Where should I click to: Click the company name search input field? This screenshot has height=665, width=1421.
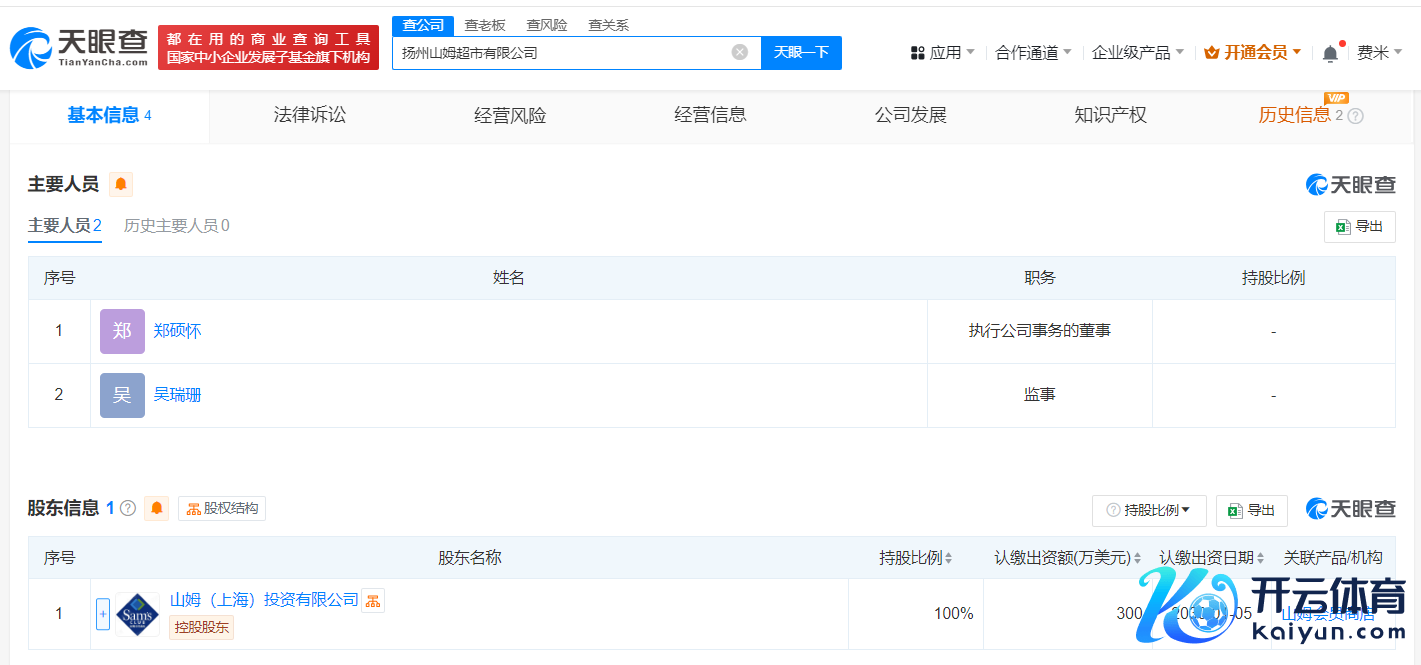(x=560, y=53)
